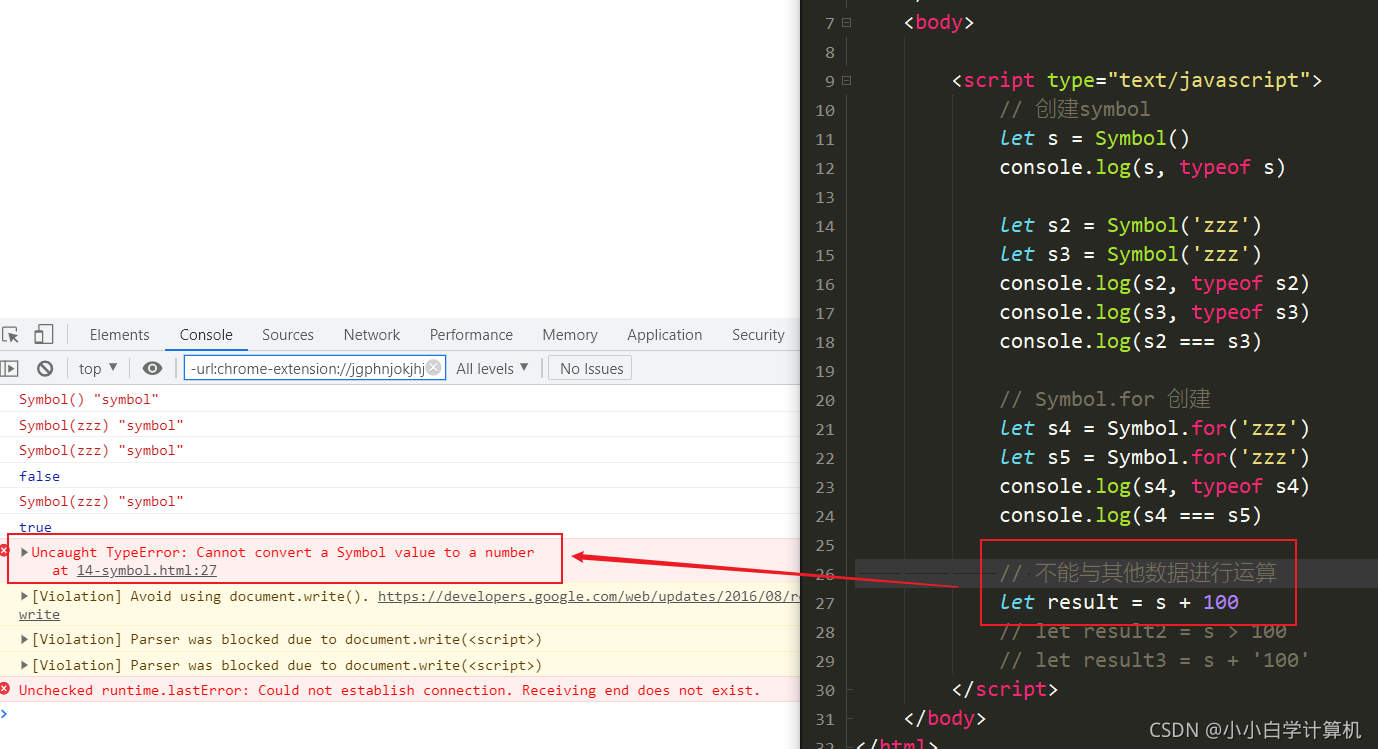Select the Console tab

pyautogui.click(x=206, y=335)
